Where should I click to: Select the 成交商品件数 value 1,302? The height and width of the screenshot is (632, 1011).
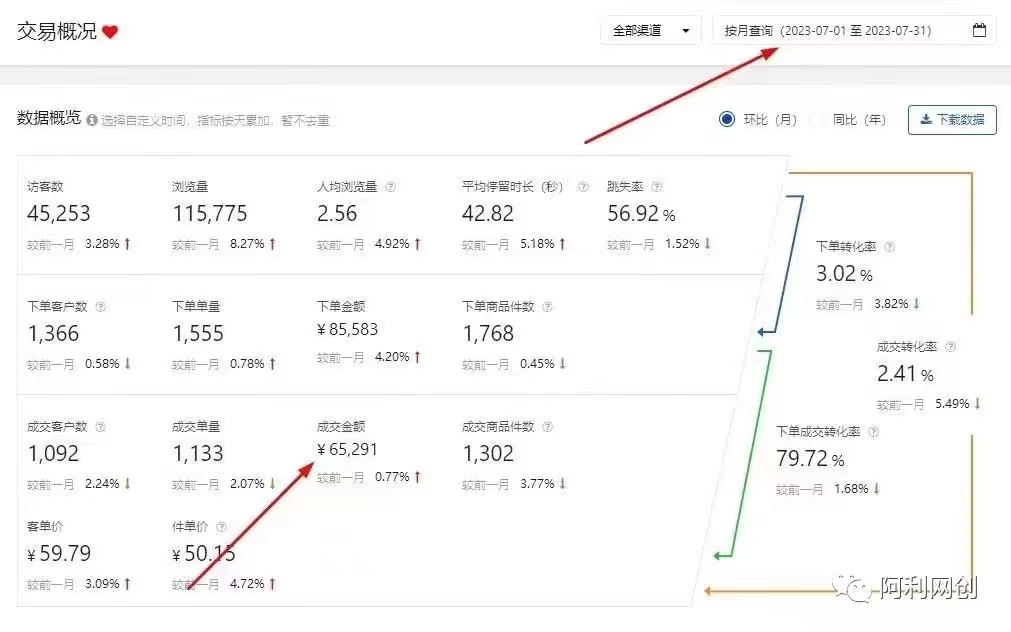coord(488,453)
